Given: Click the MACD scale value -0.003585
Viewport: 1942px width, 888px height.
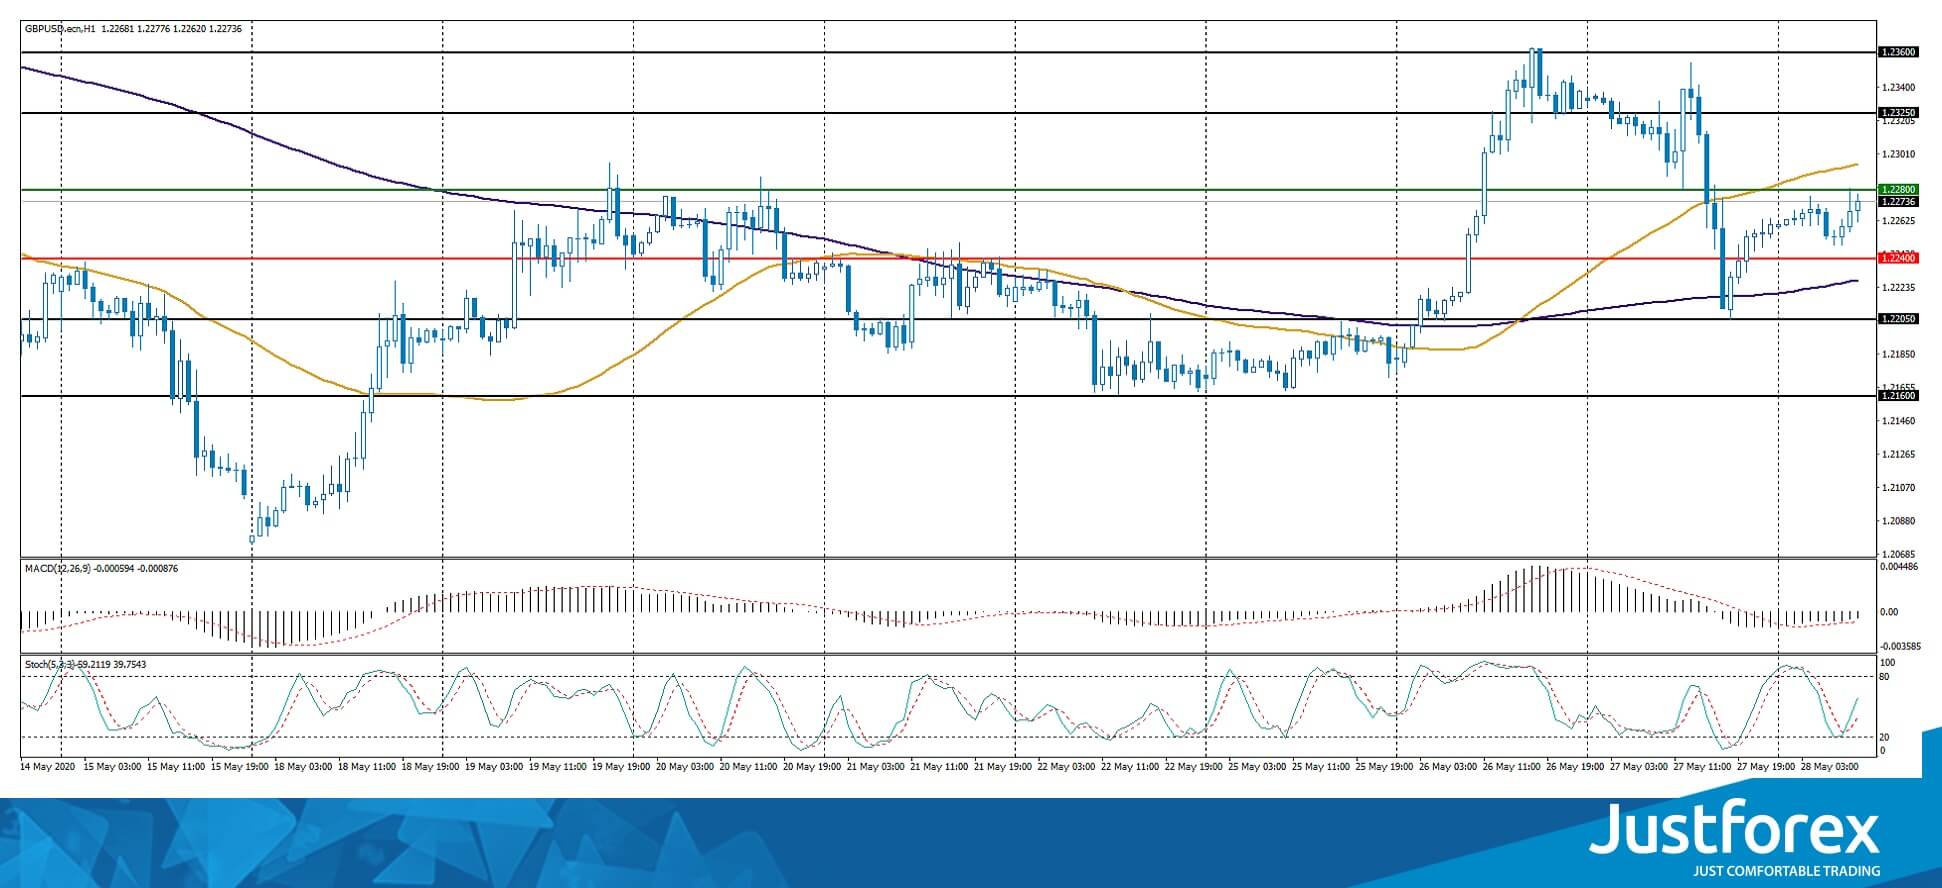Looking at the screenshot, I should pos(1900,647).
